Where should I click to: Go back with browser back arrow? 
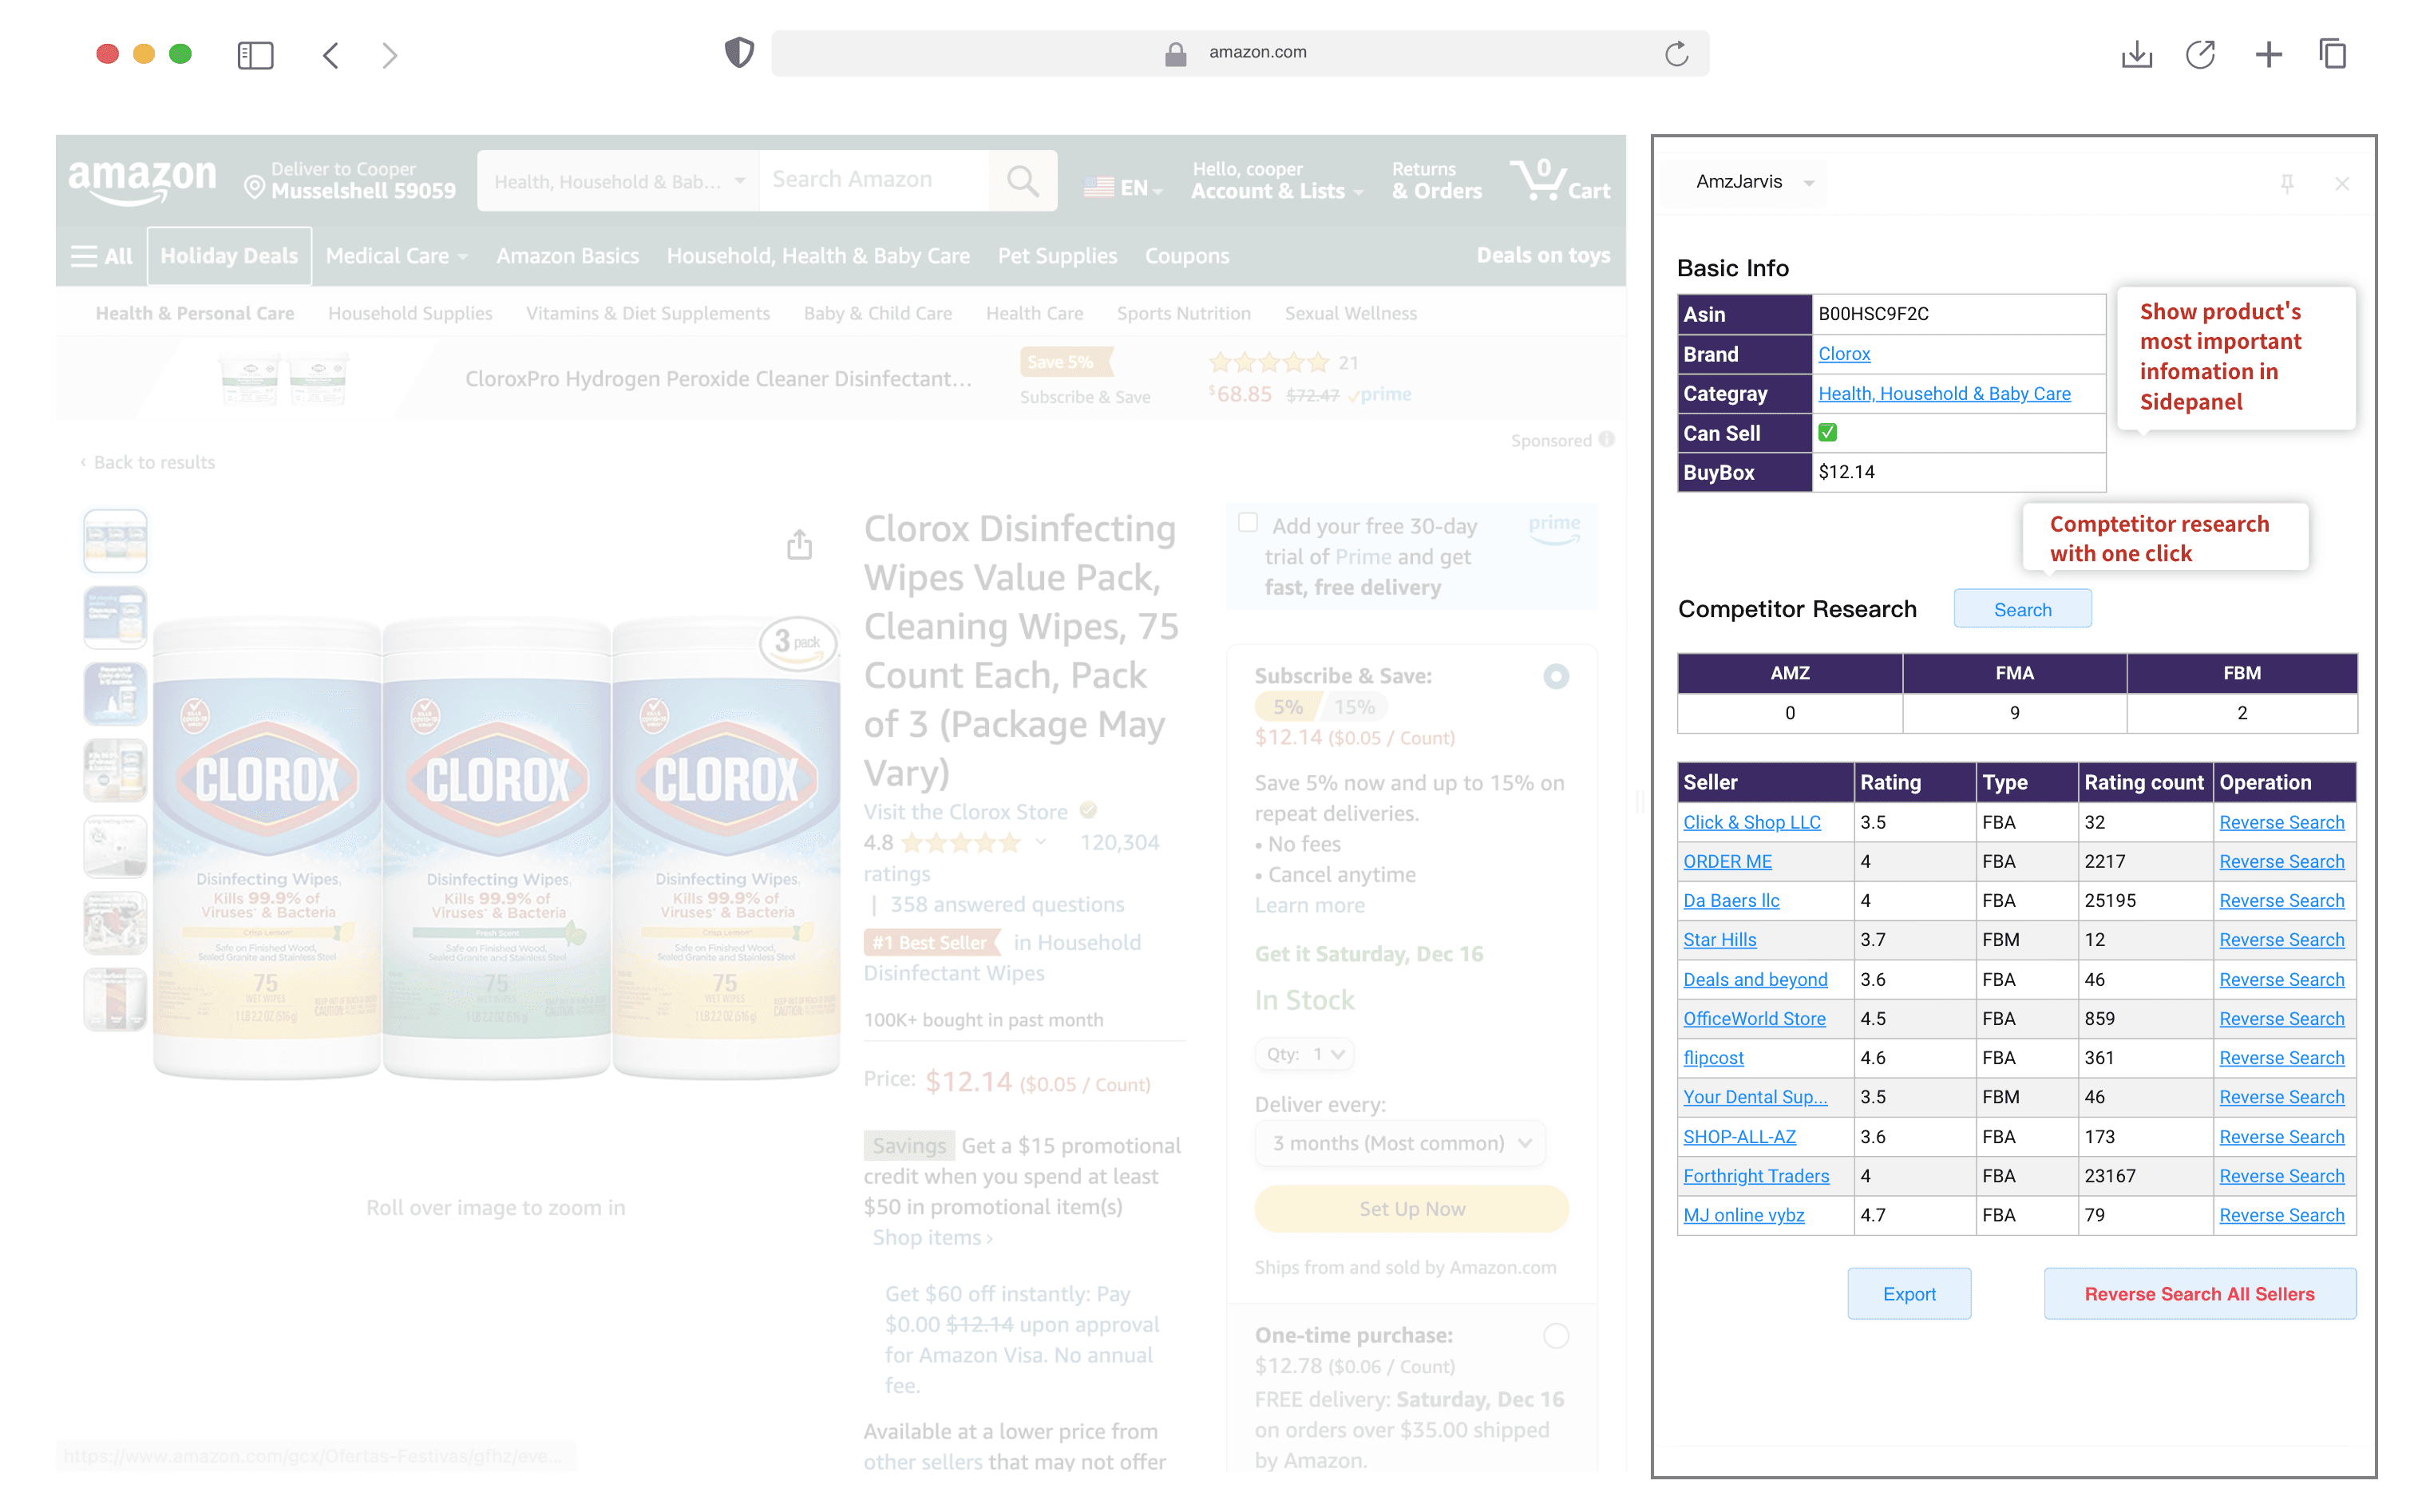coord(331,54)
